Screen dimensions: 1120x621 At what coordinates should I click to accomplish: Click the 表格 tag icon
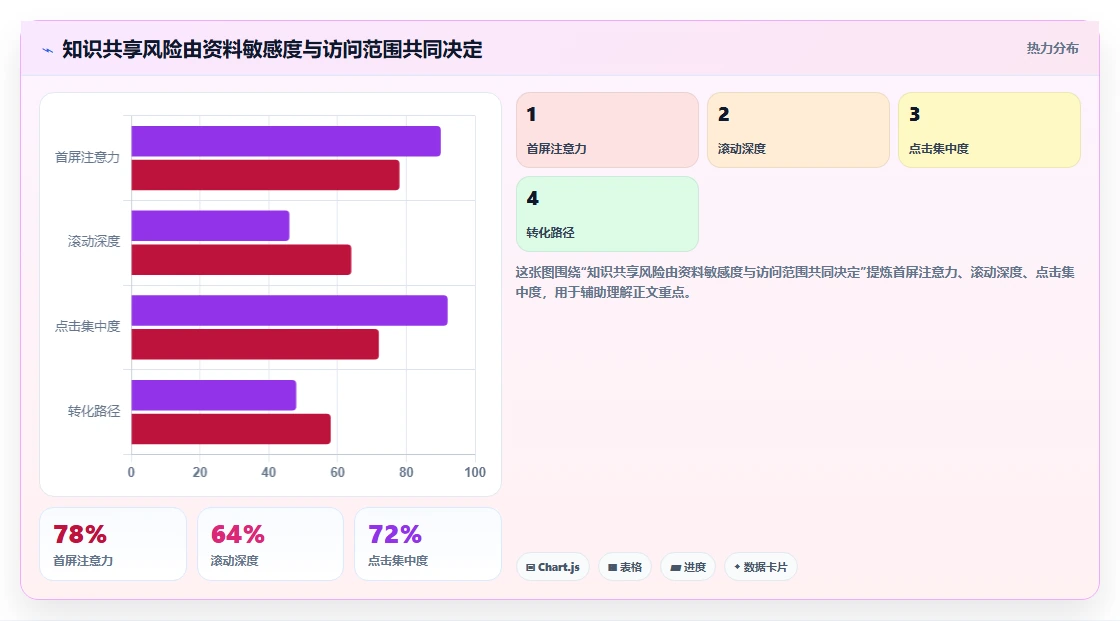coord(612,567)
